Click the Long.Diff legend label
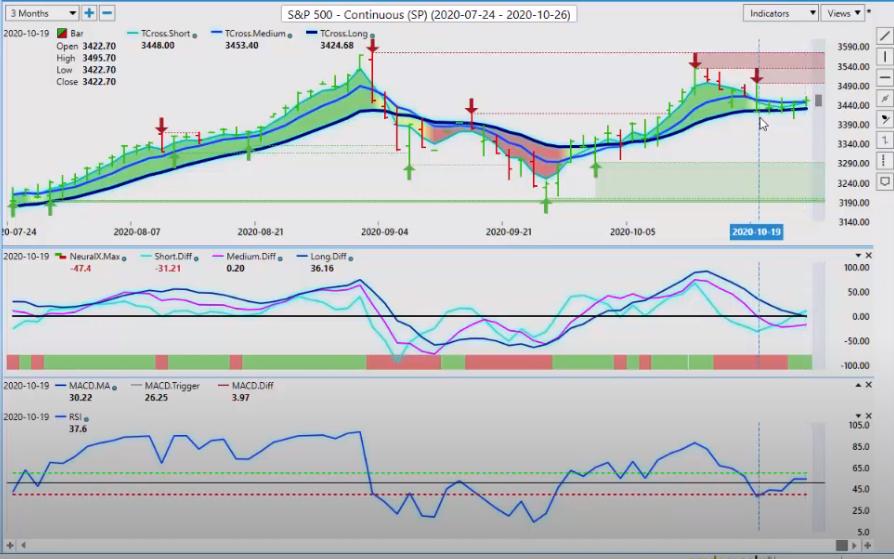The width and height of the screenshot is (894, 559). [x=328, y=257]
